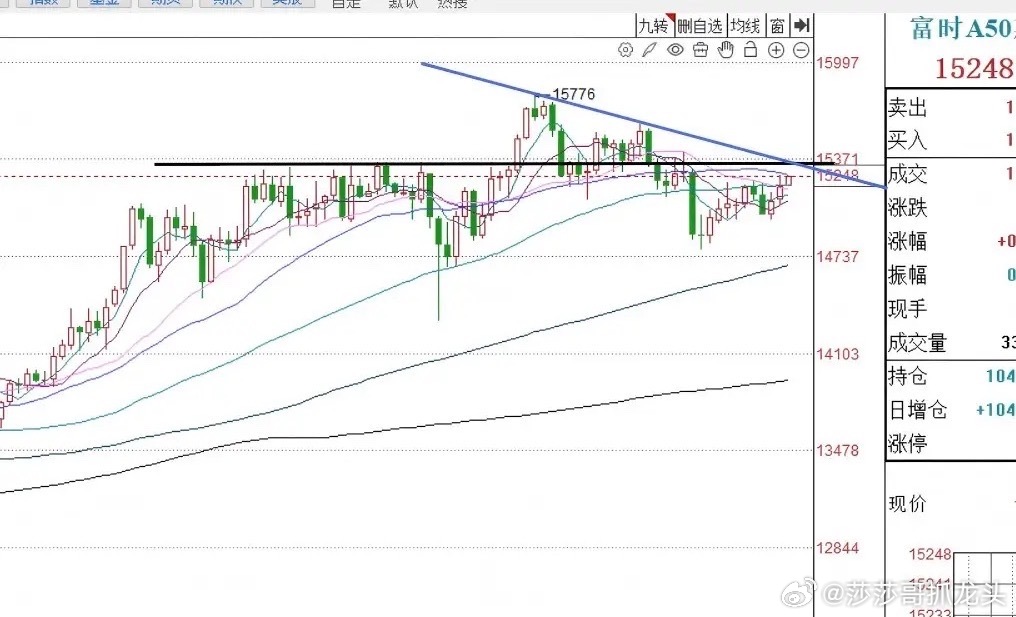The width and height of the screenshot is (1016, 617).
Task: Open the toolbox icon
Action: coord(700,50)
